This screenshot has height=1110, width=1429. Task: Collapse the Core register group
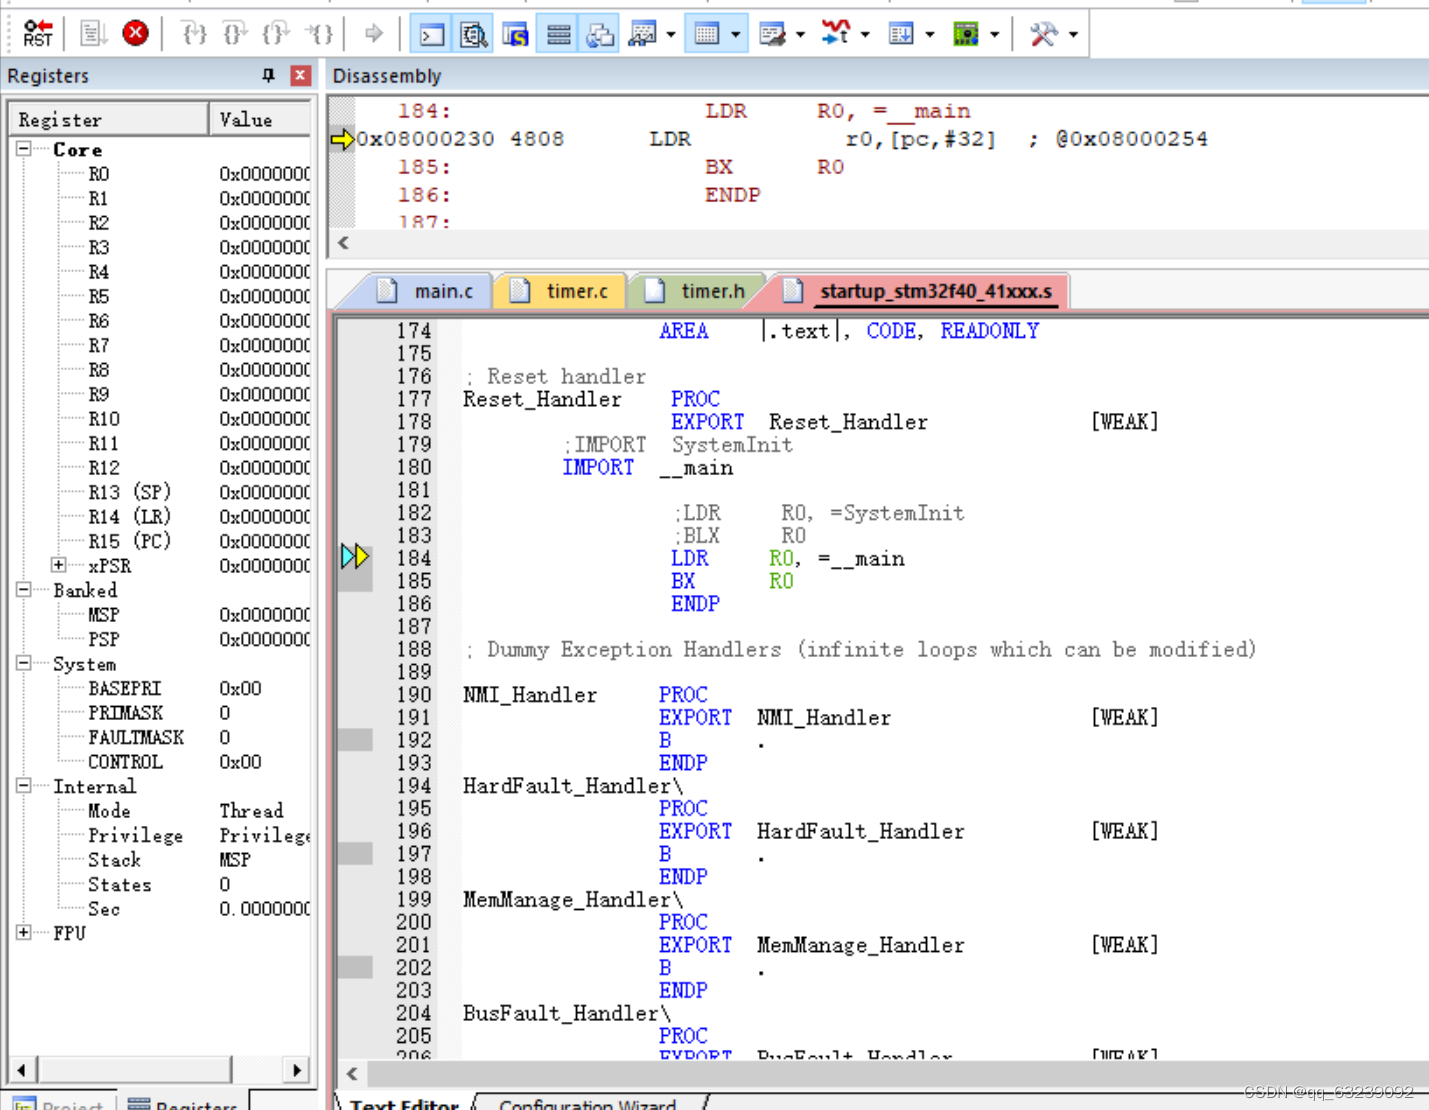coord(24,149)
